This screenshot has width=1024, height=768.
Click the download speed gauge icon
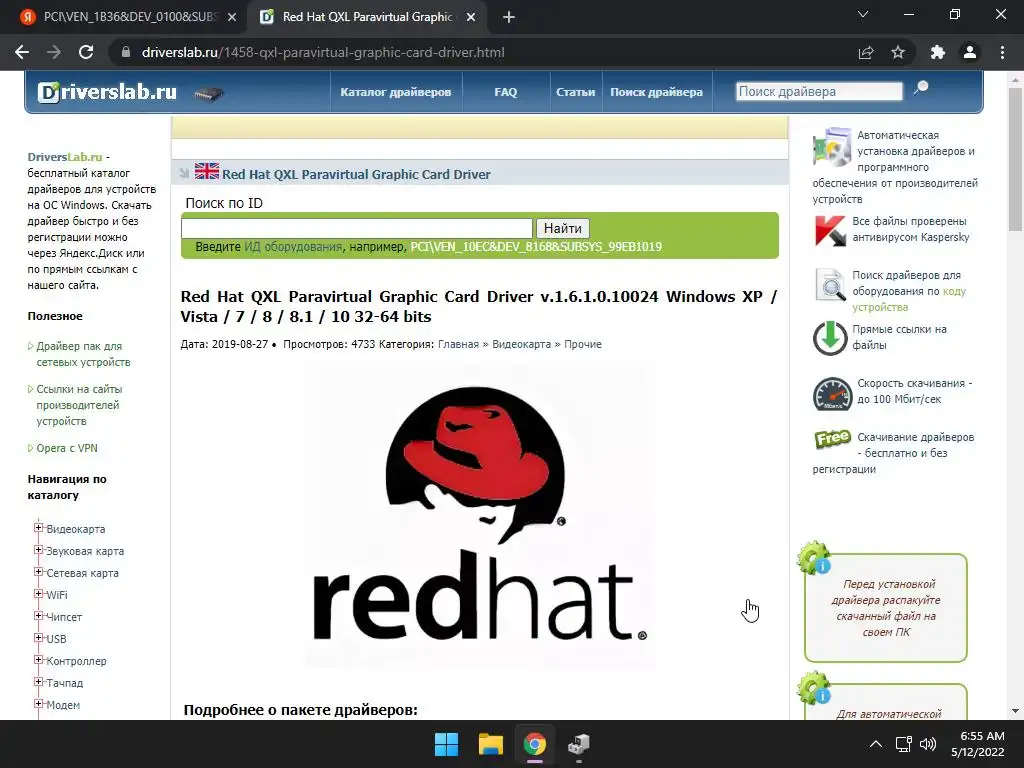click(x=833, y=394)
